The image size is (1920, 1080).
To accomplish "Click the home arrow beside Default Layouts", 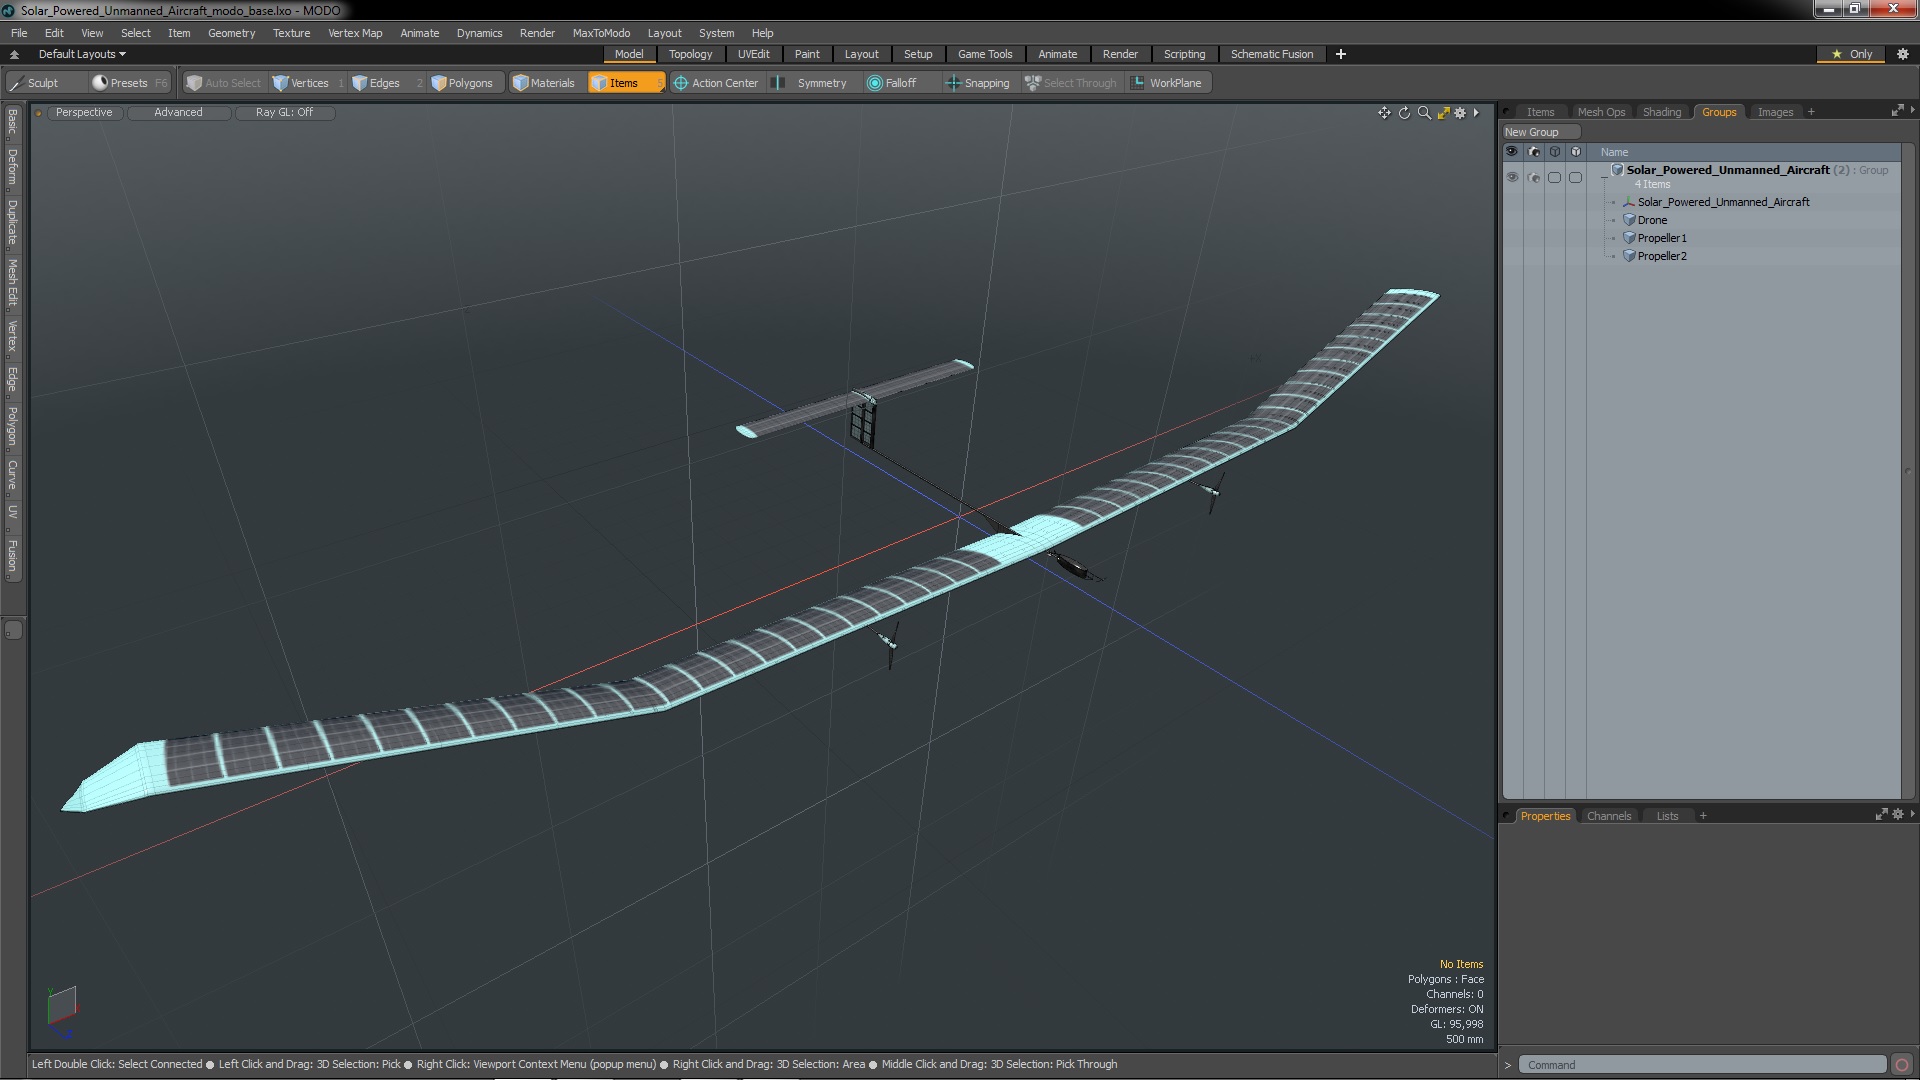I will pos(14,54).
